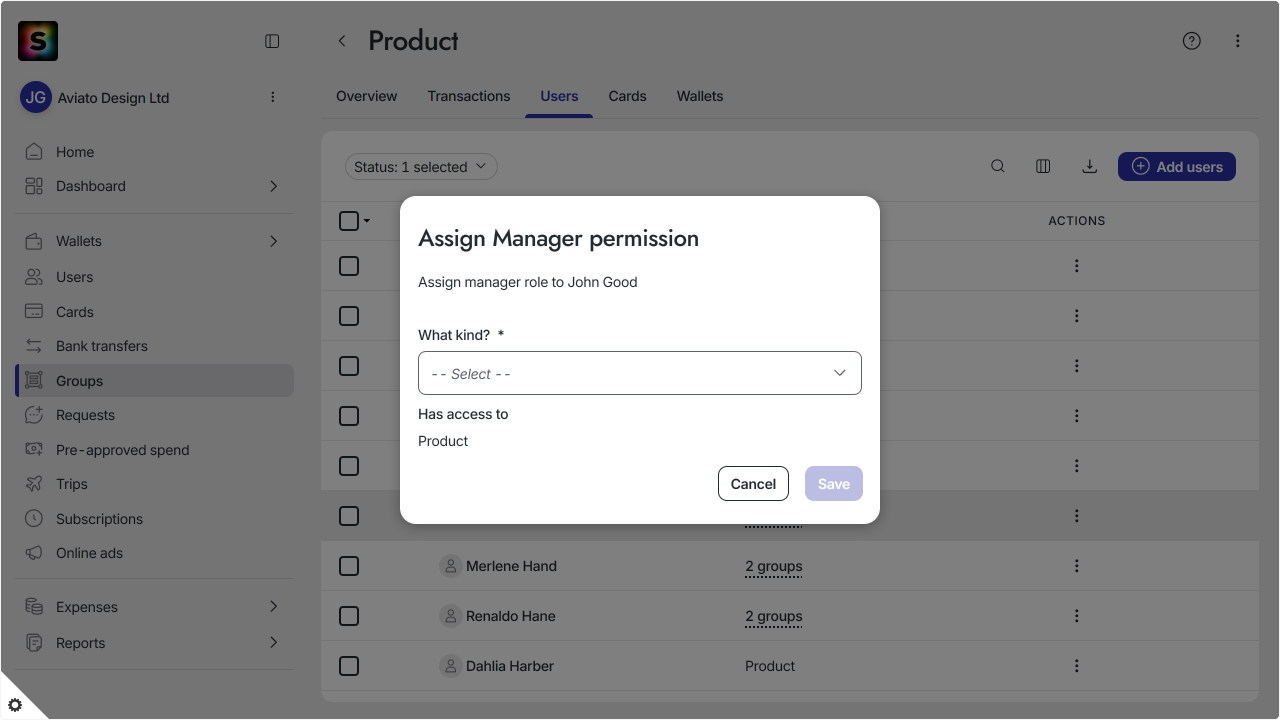Open settings gear in bottom corner

click(15, 704)
